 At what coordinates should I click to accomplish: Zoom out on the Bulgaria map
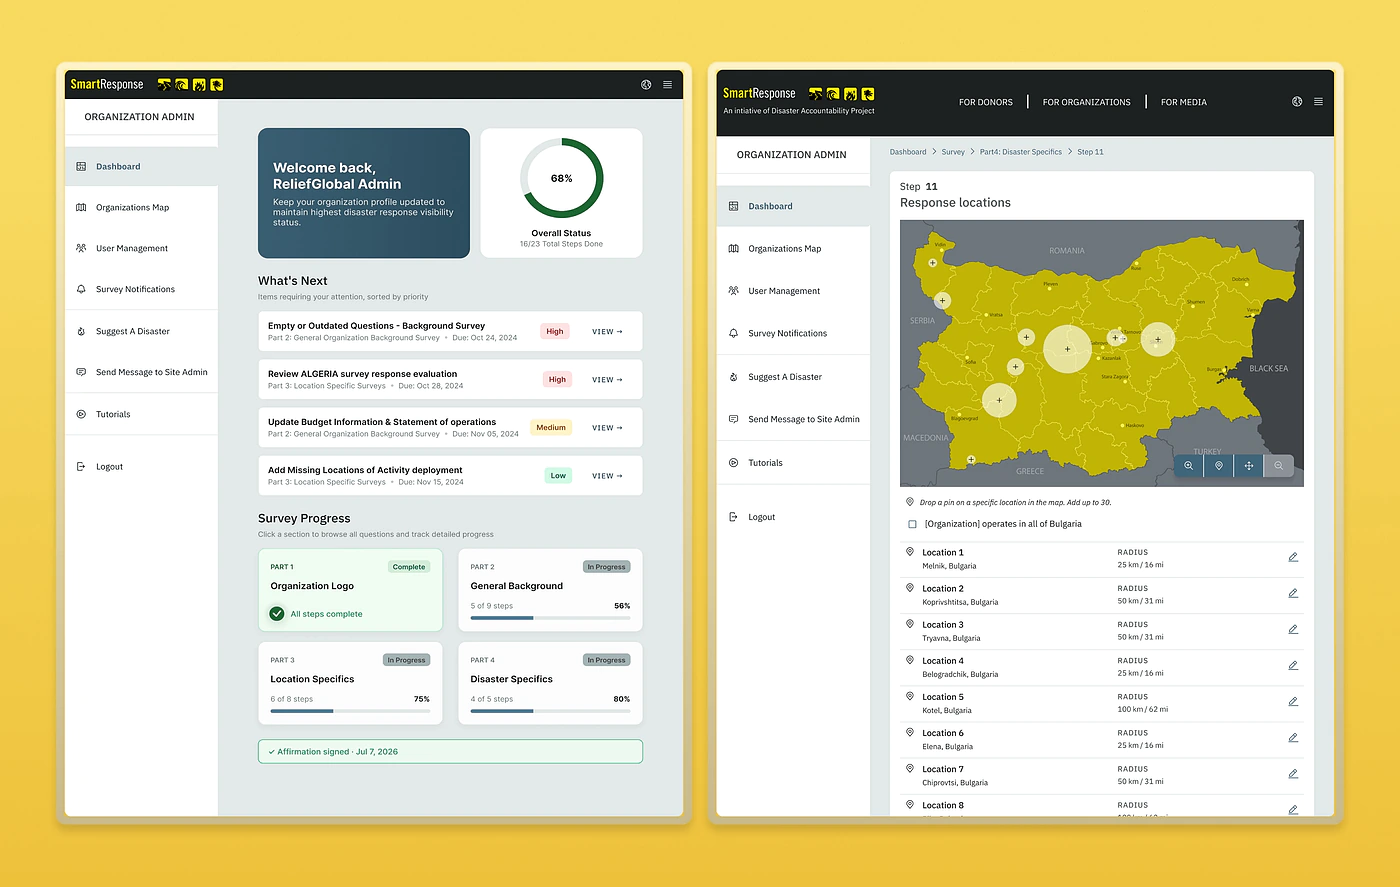(x=1279, y=466)
